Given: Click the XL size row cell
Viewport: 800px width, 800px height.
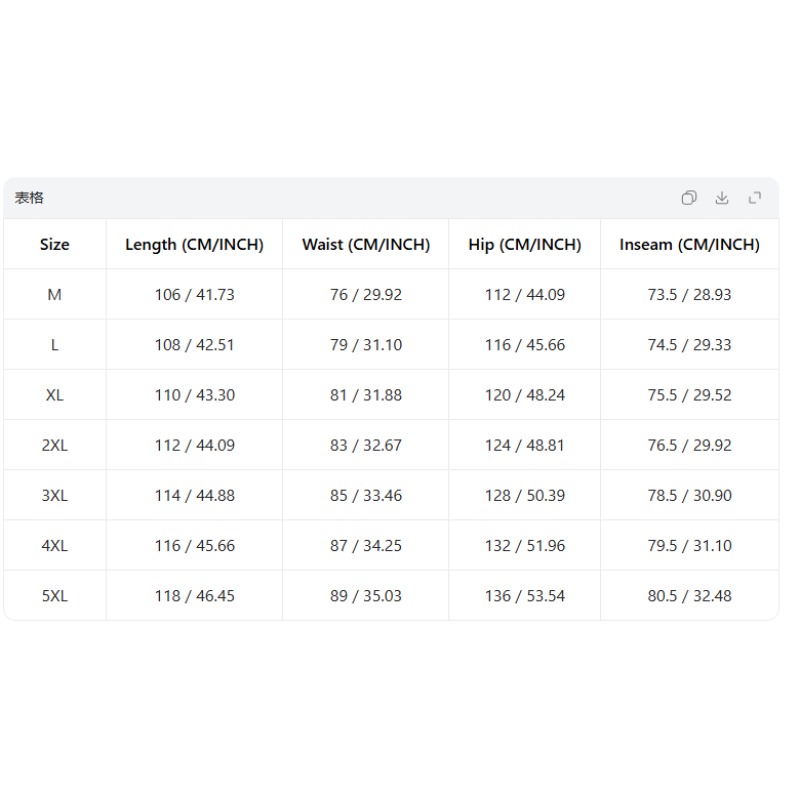Looking at the screenshot, I should (55, 395).
